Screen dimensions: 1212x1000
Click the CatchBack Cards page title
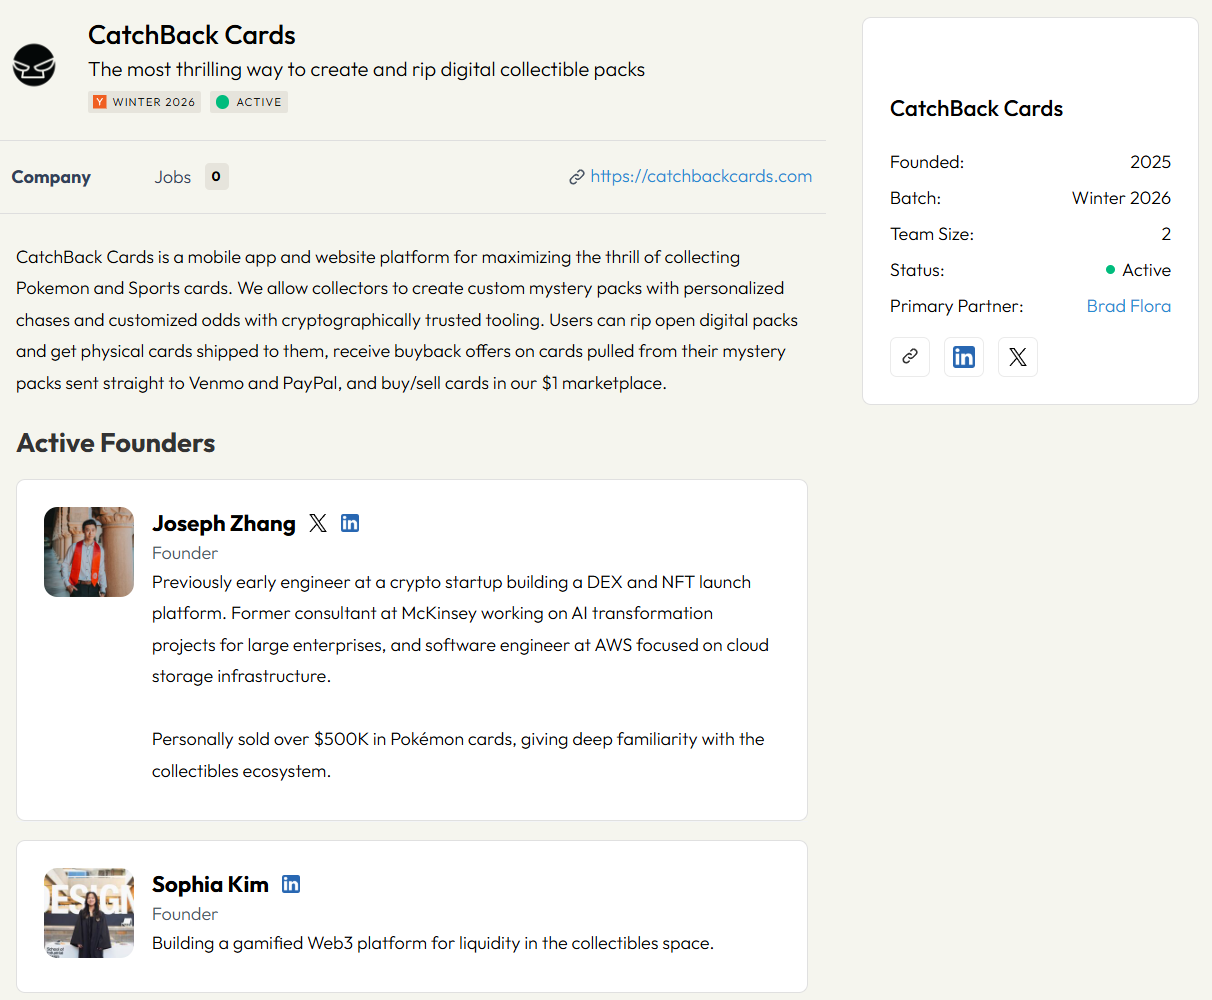coord(192,35)
